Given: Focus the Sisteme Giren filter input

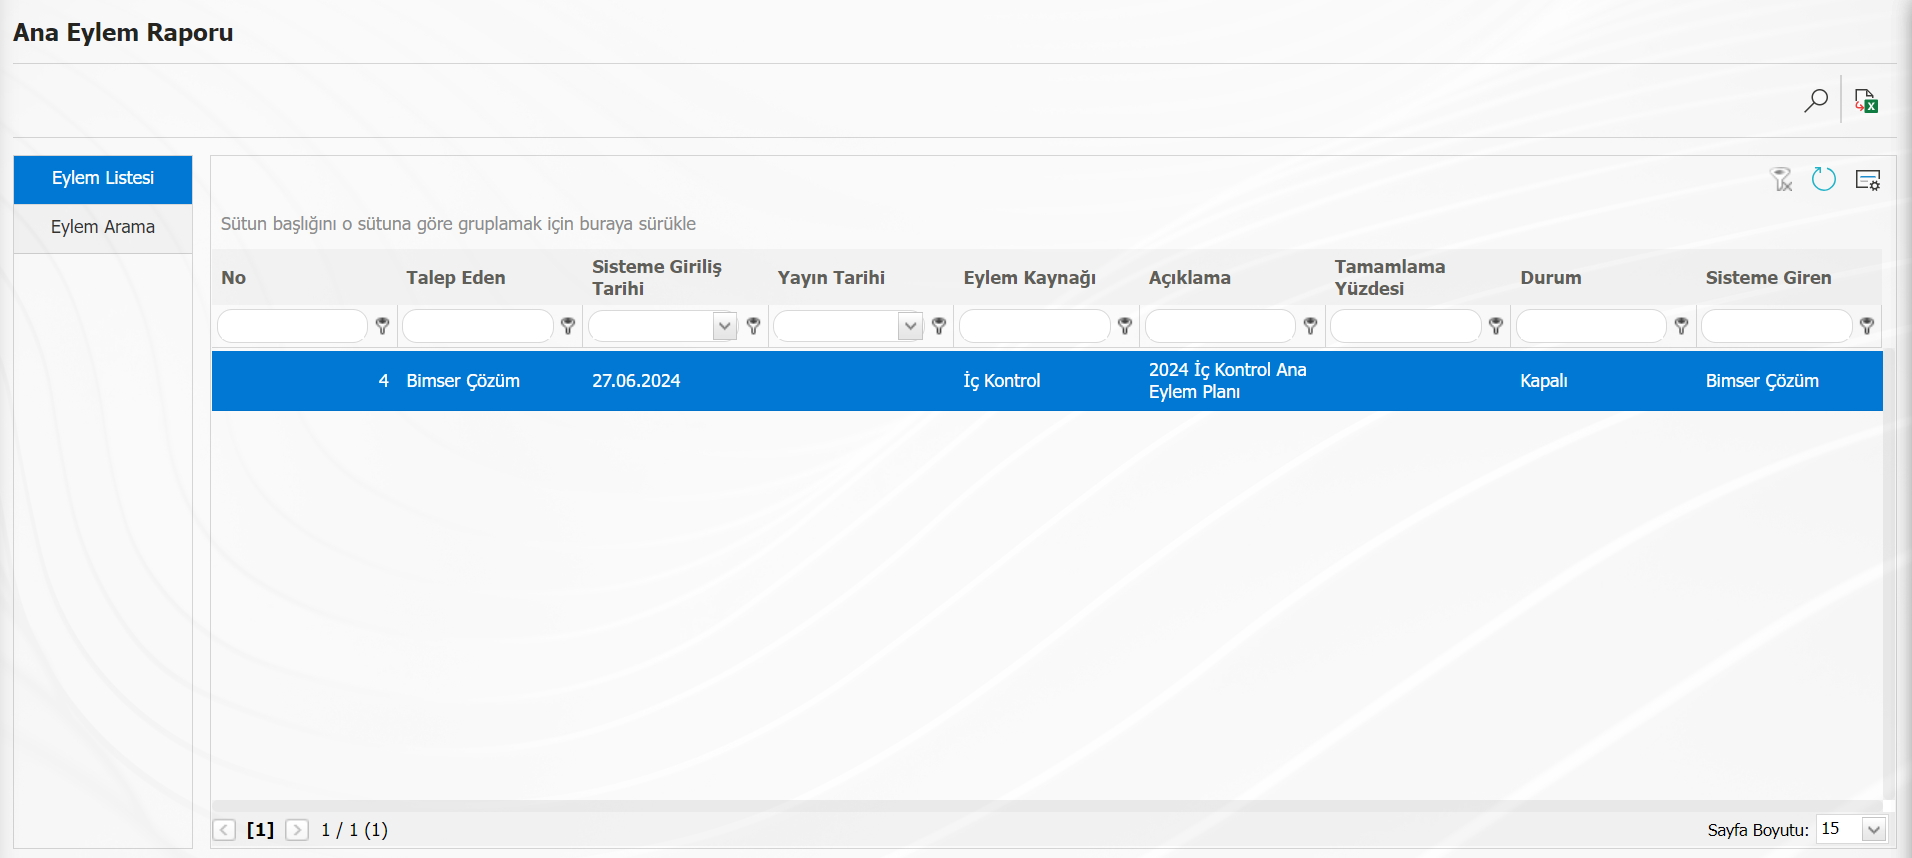Looking at the screenshot, I should [x=1777, y=326].
